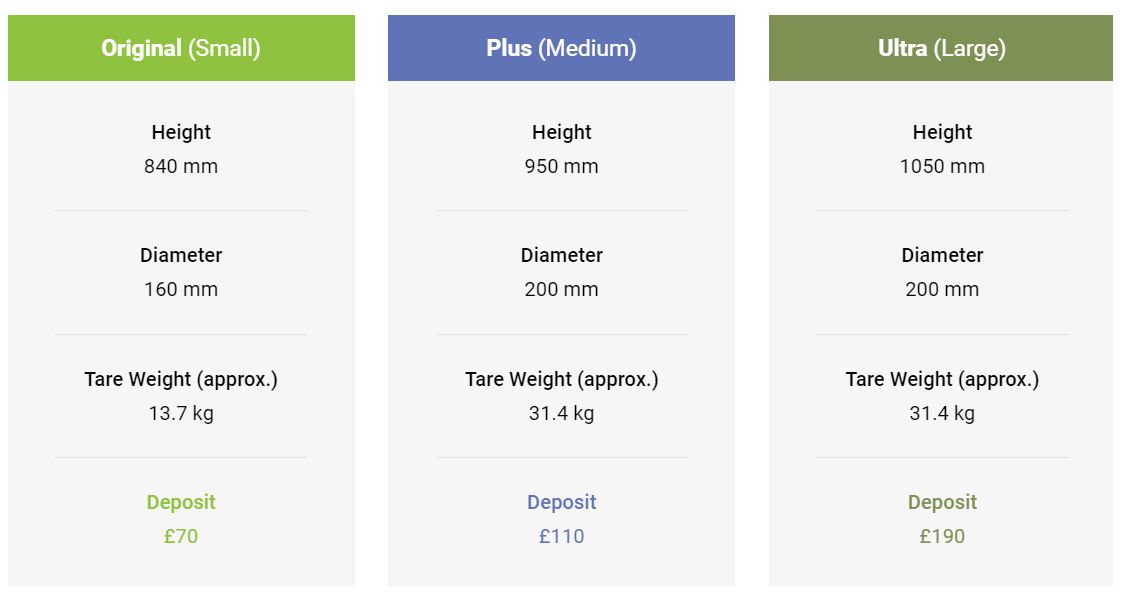Click the blue Deposit link in Plus column

(561, 502)
